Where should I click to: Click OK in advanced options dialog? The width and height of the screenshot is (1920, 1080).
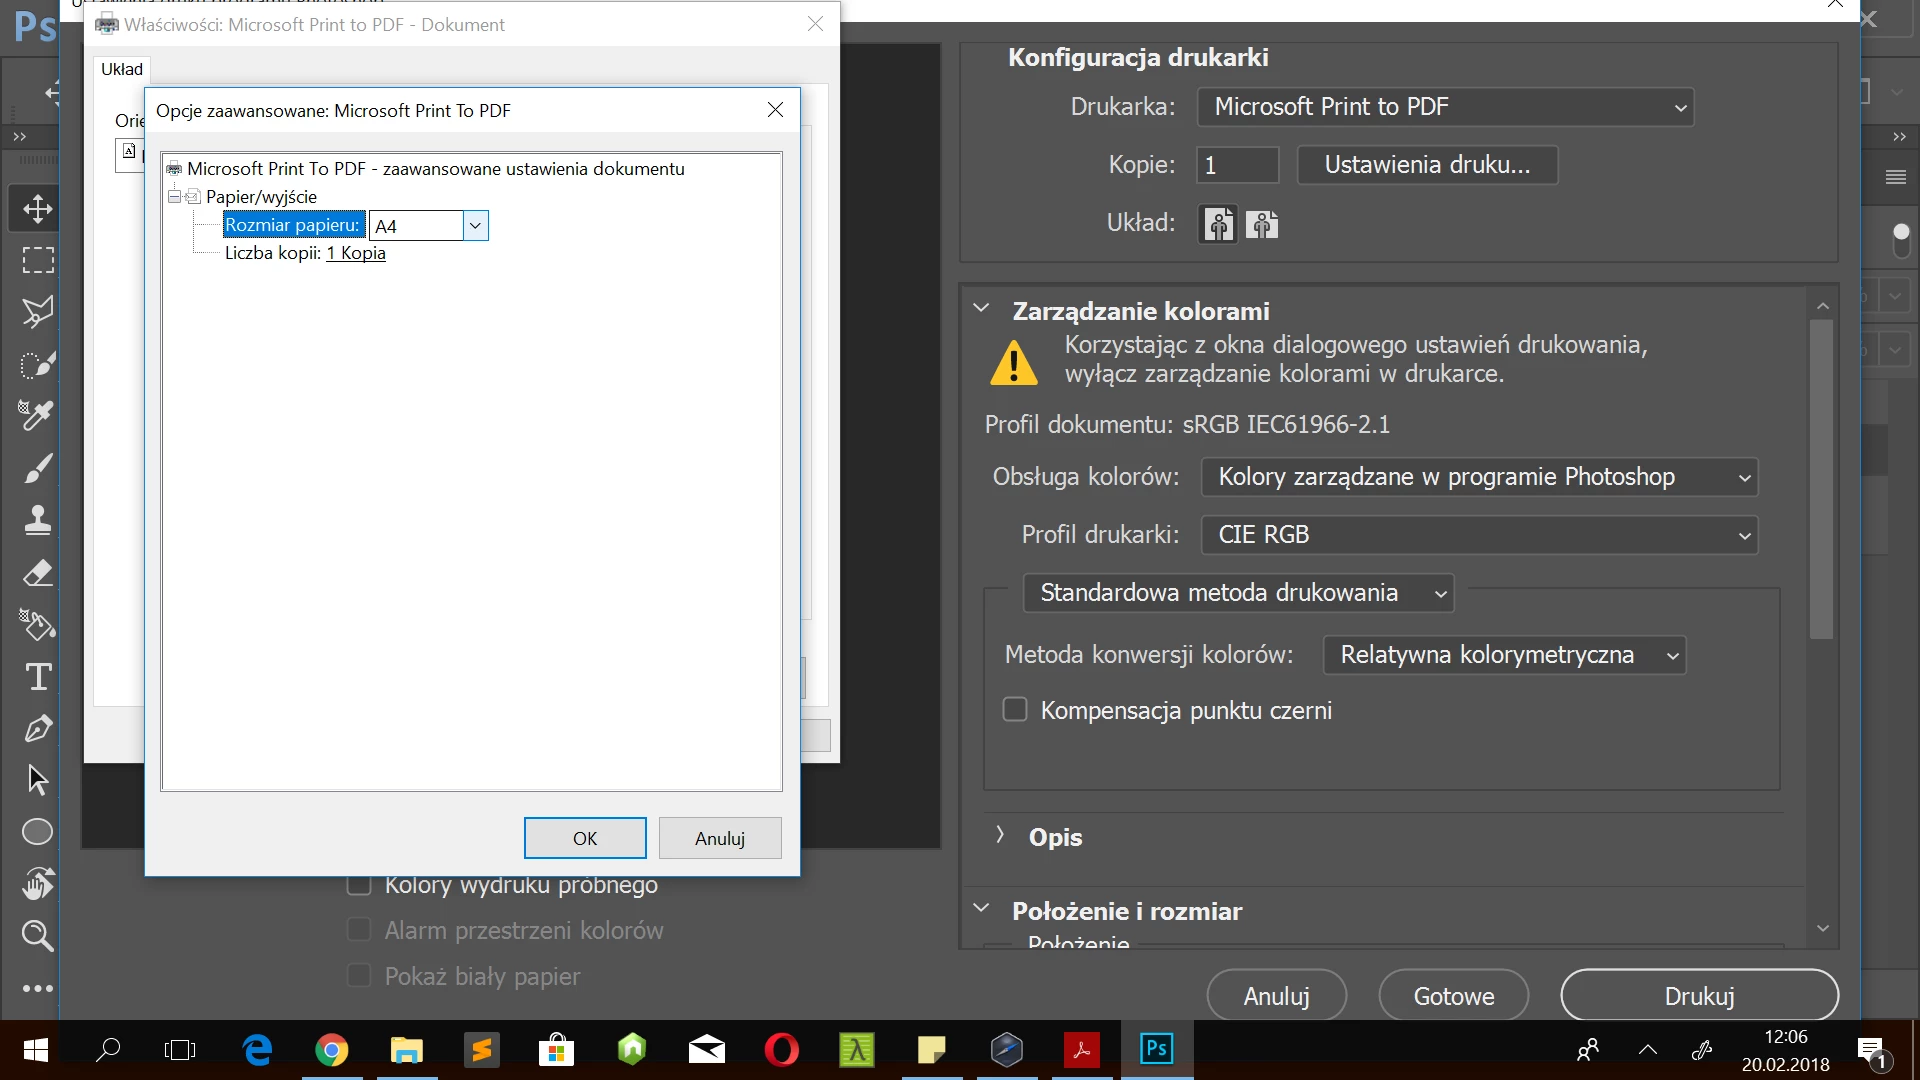click(x=585, y=838)
